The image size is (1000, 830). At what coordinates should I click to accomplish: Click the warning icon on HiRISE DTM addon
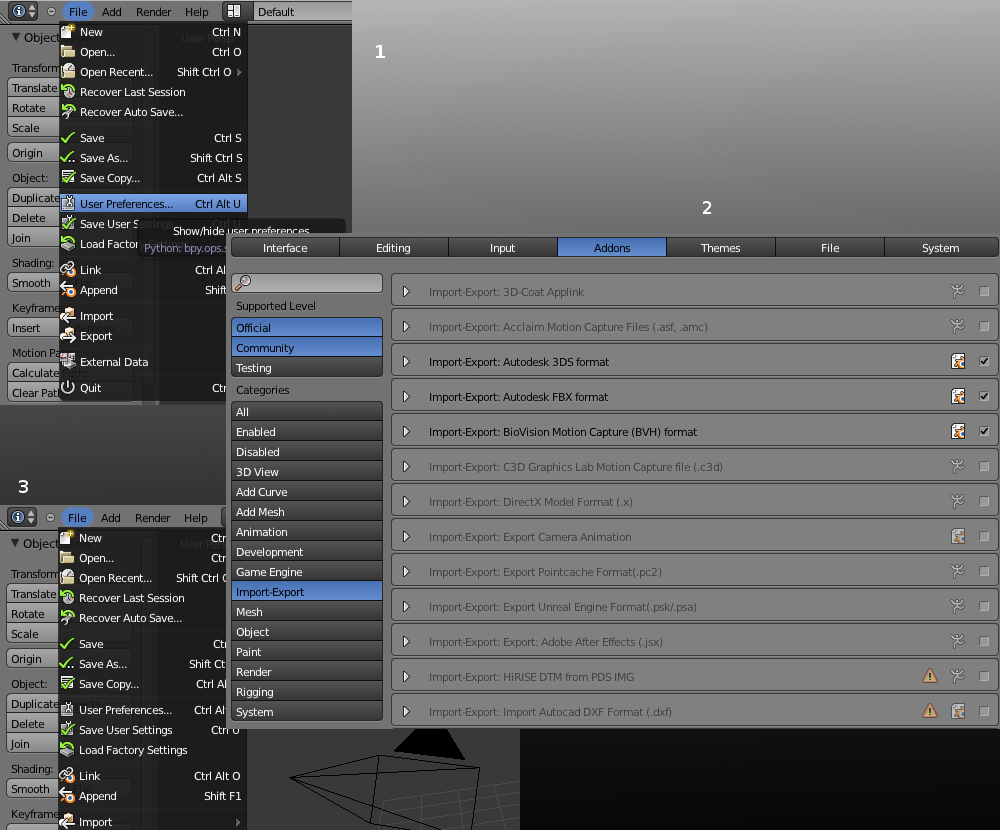[930, 677]
